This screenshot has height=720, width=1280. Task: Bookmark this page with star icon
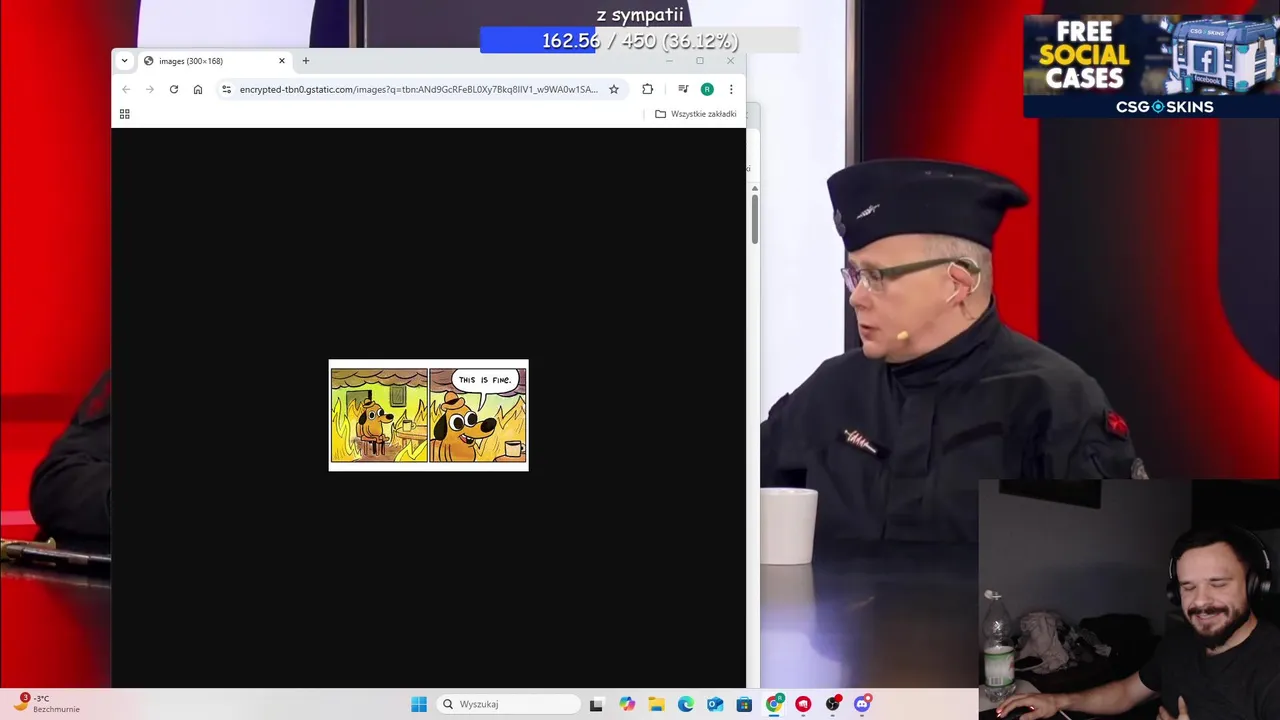(x=614, y=89)
